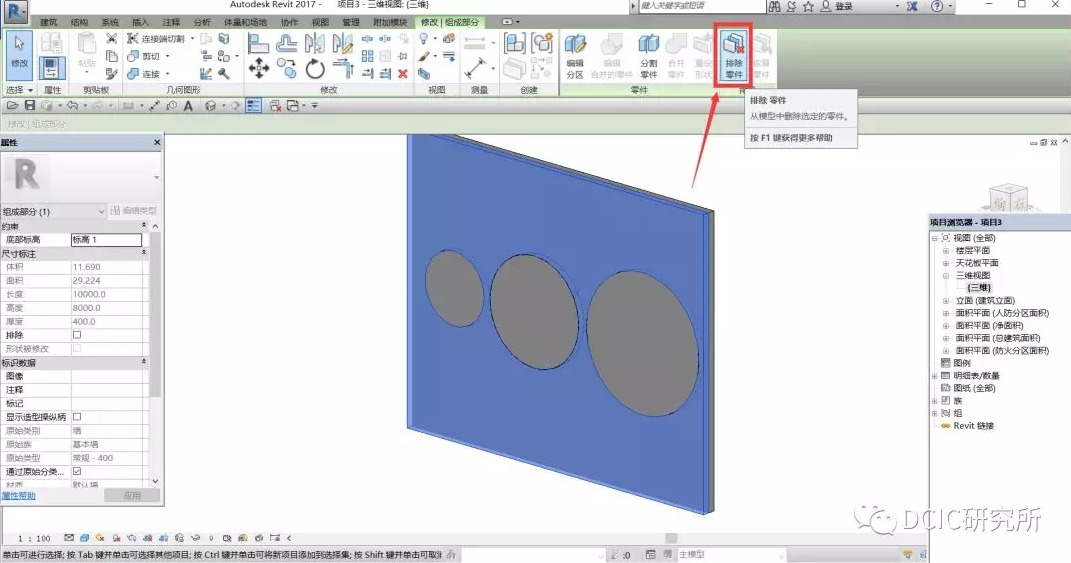Image resolution: width=1071 pixels, height=563 pixels.
Task: Open the Revit application menu R button
Action: (x=15, y=11)
